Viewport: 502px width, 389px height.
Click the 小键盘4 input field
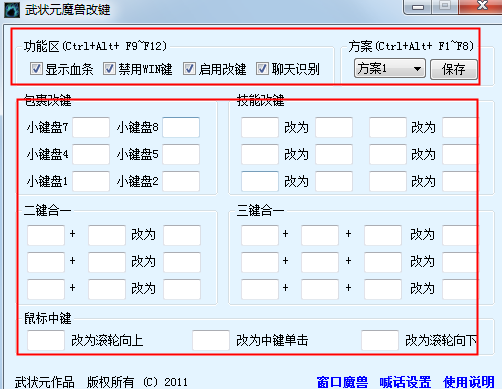[91, 154]
